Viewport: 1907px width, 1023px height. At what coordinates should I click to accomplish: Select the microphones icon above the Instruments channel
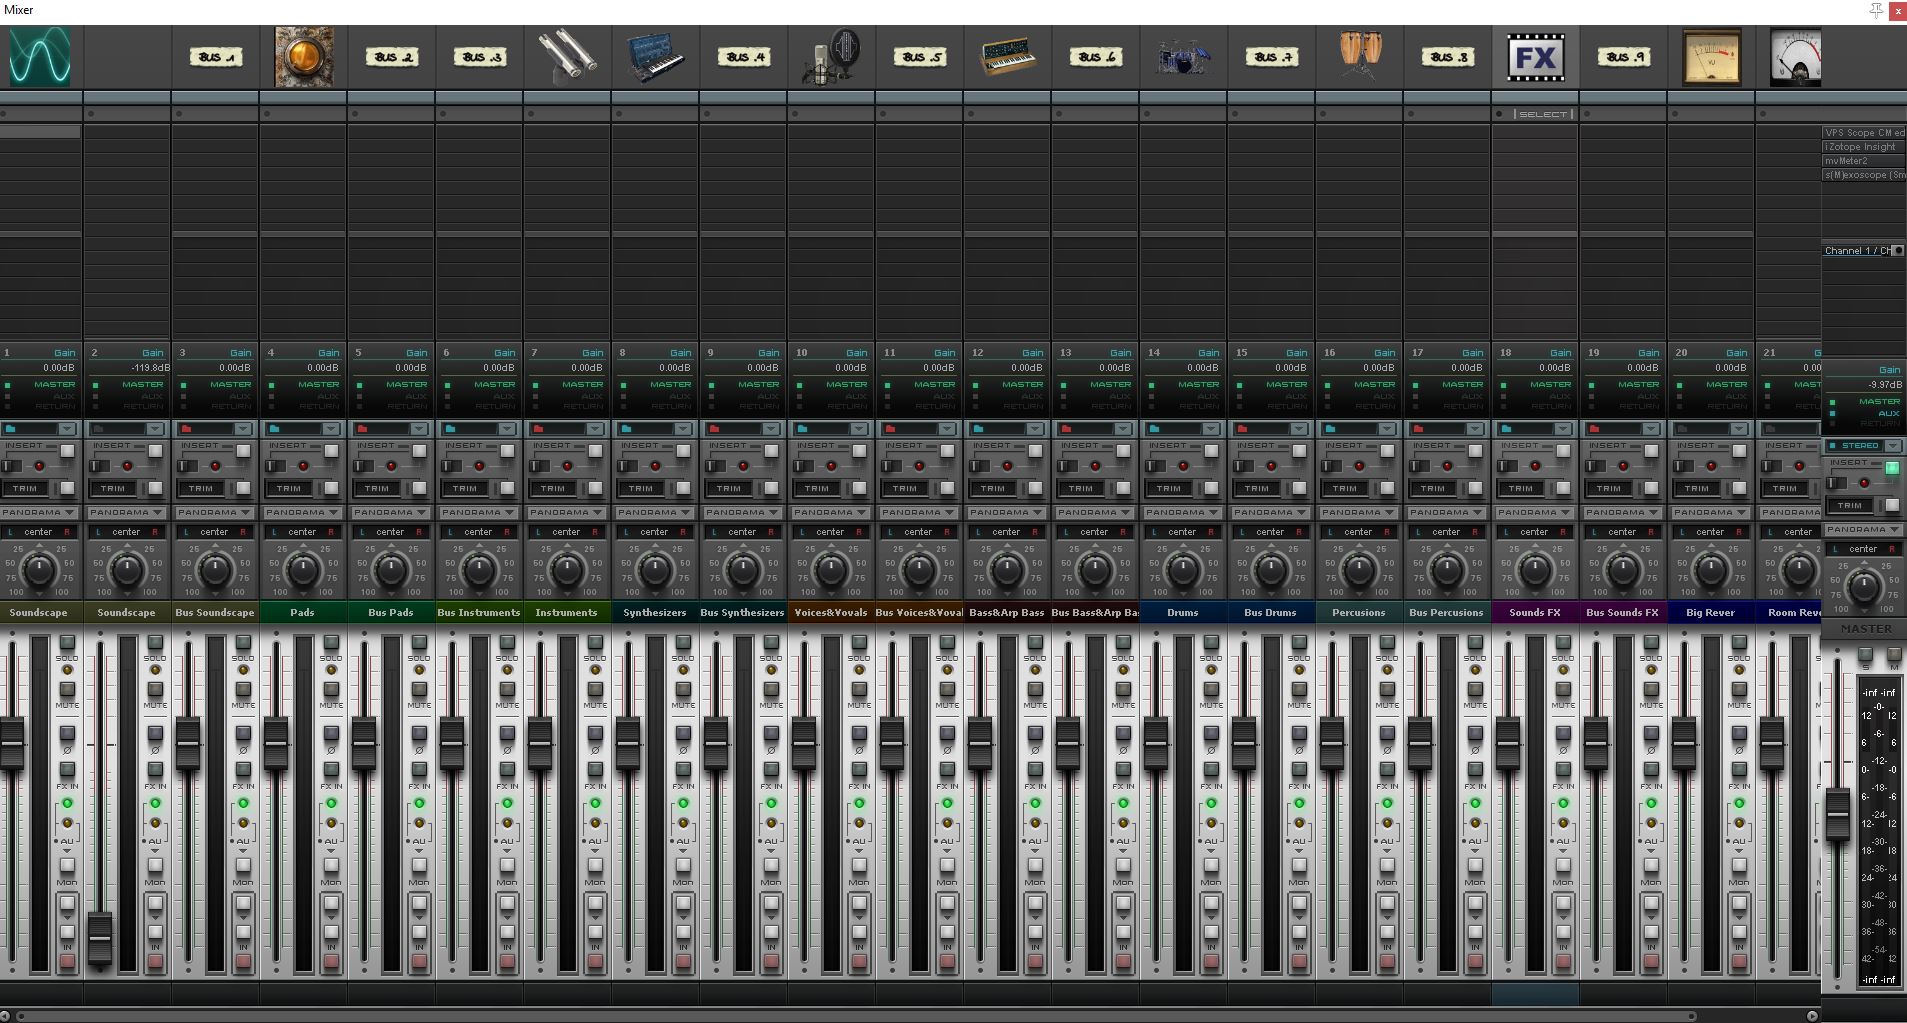click(x=567, y=57)
